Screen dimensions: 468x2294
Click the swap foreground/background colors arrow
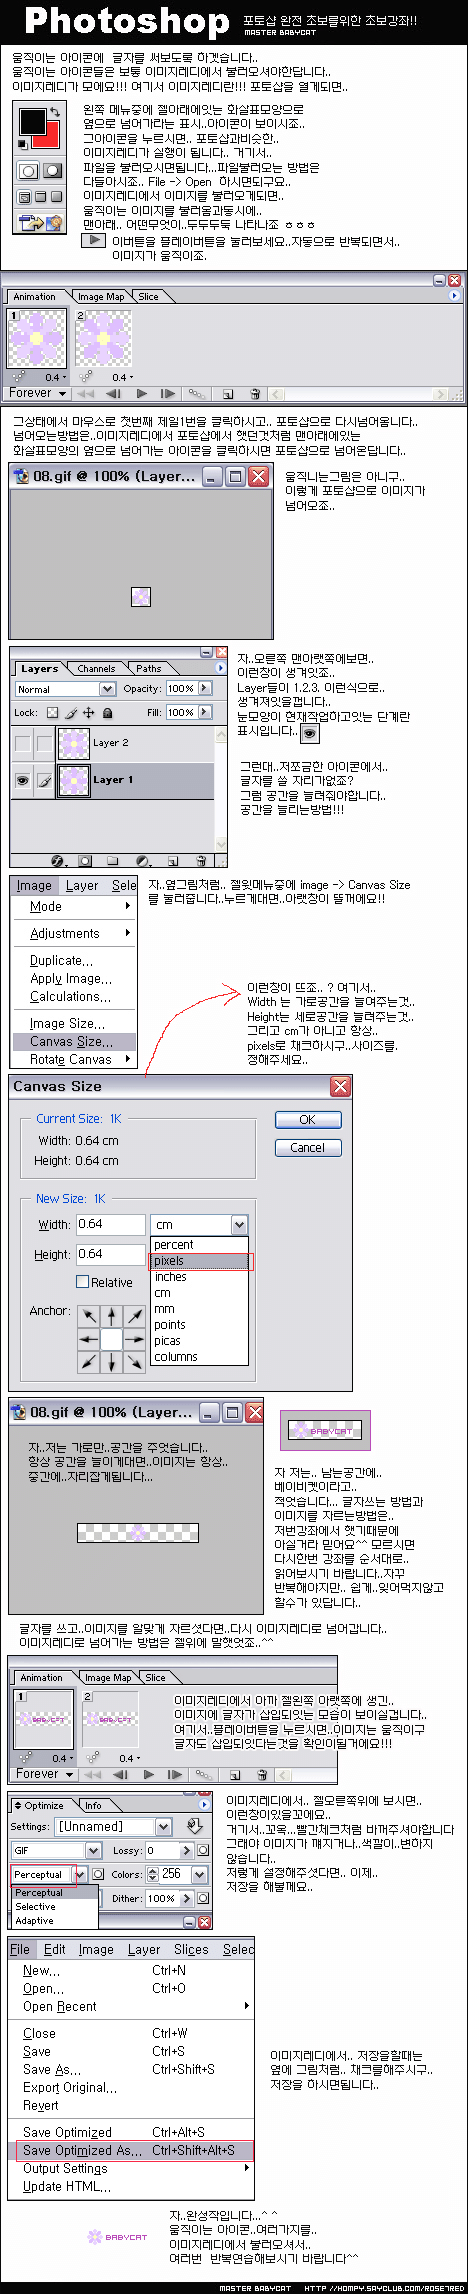54,112
